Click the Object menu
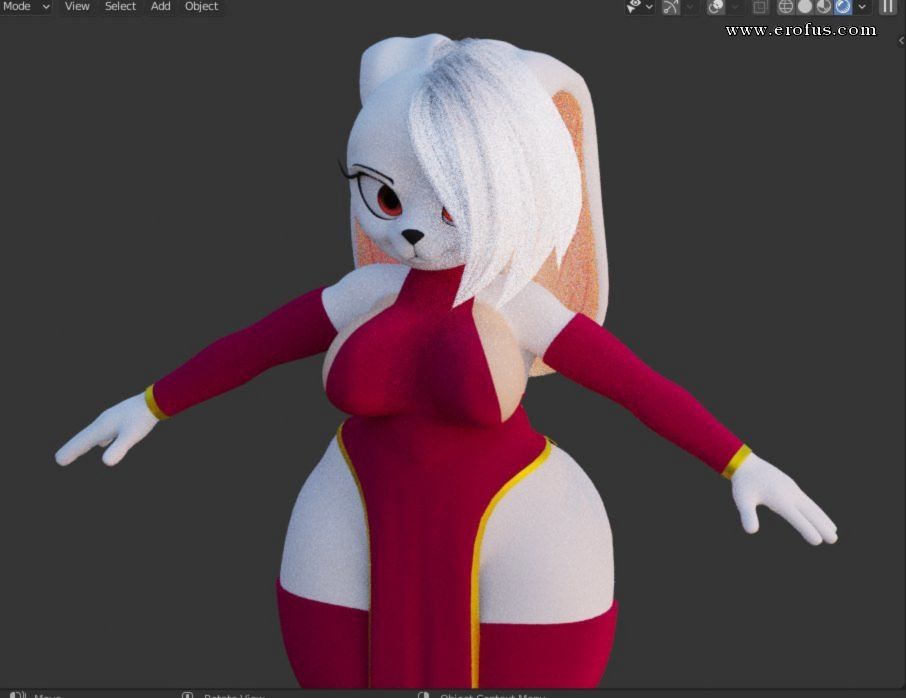Screen dimensions: 906x698 pos(201,7)
